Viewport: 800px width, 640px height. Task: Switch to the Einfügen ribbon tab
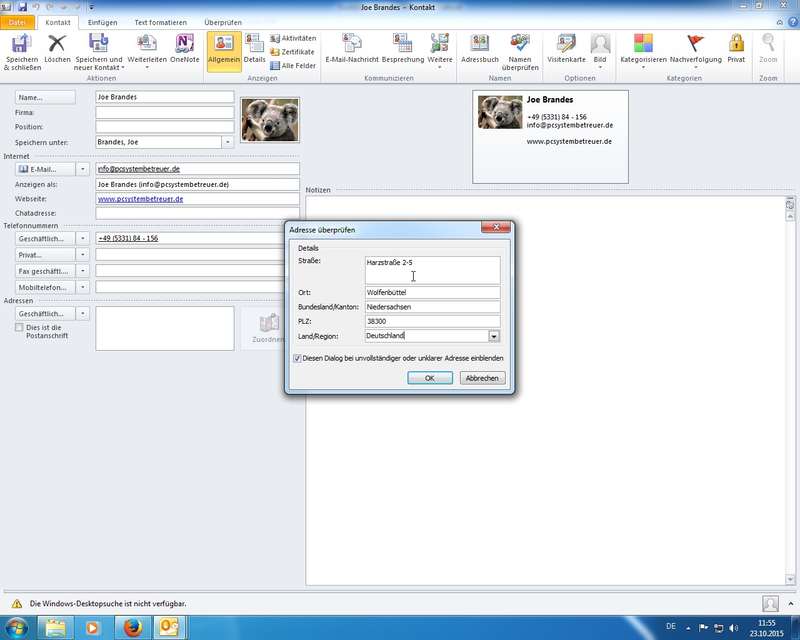tap(102, 22)
